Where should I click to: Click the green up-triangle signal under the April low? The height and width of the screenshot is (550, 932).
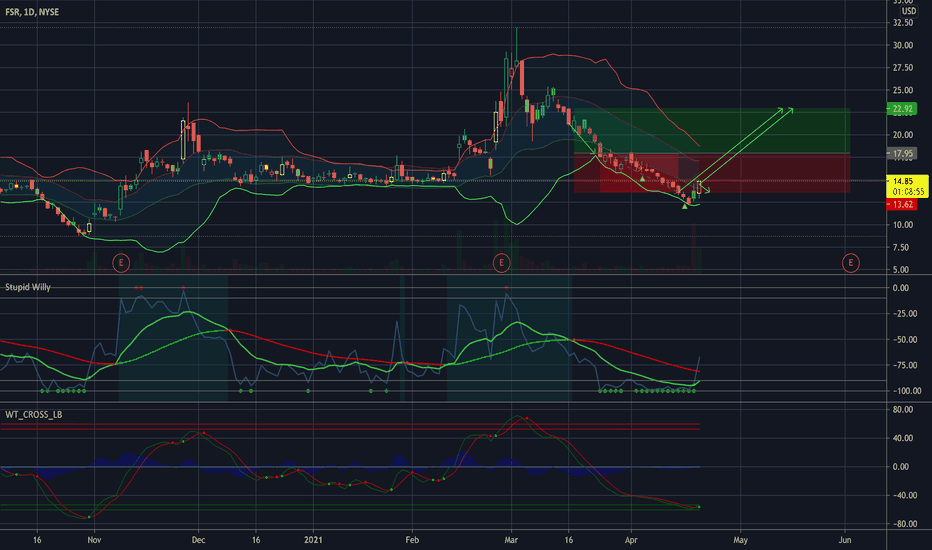pyautogui.click(x=684, y=206)
